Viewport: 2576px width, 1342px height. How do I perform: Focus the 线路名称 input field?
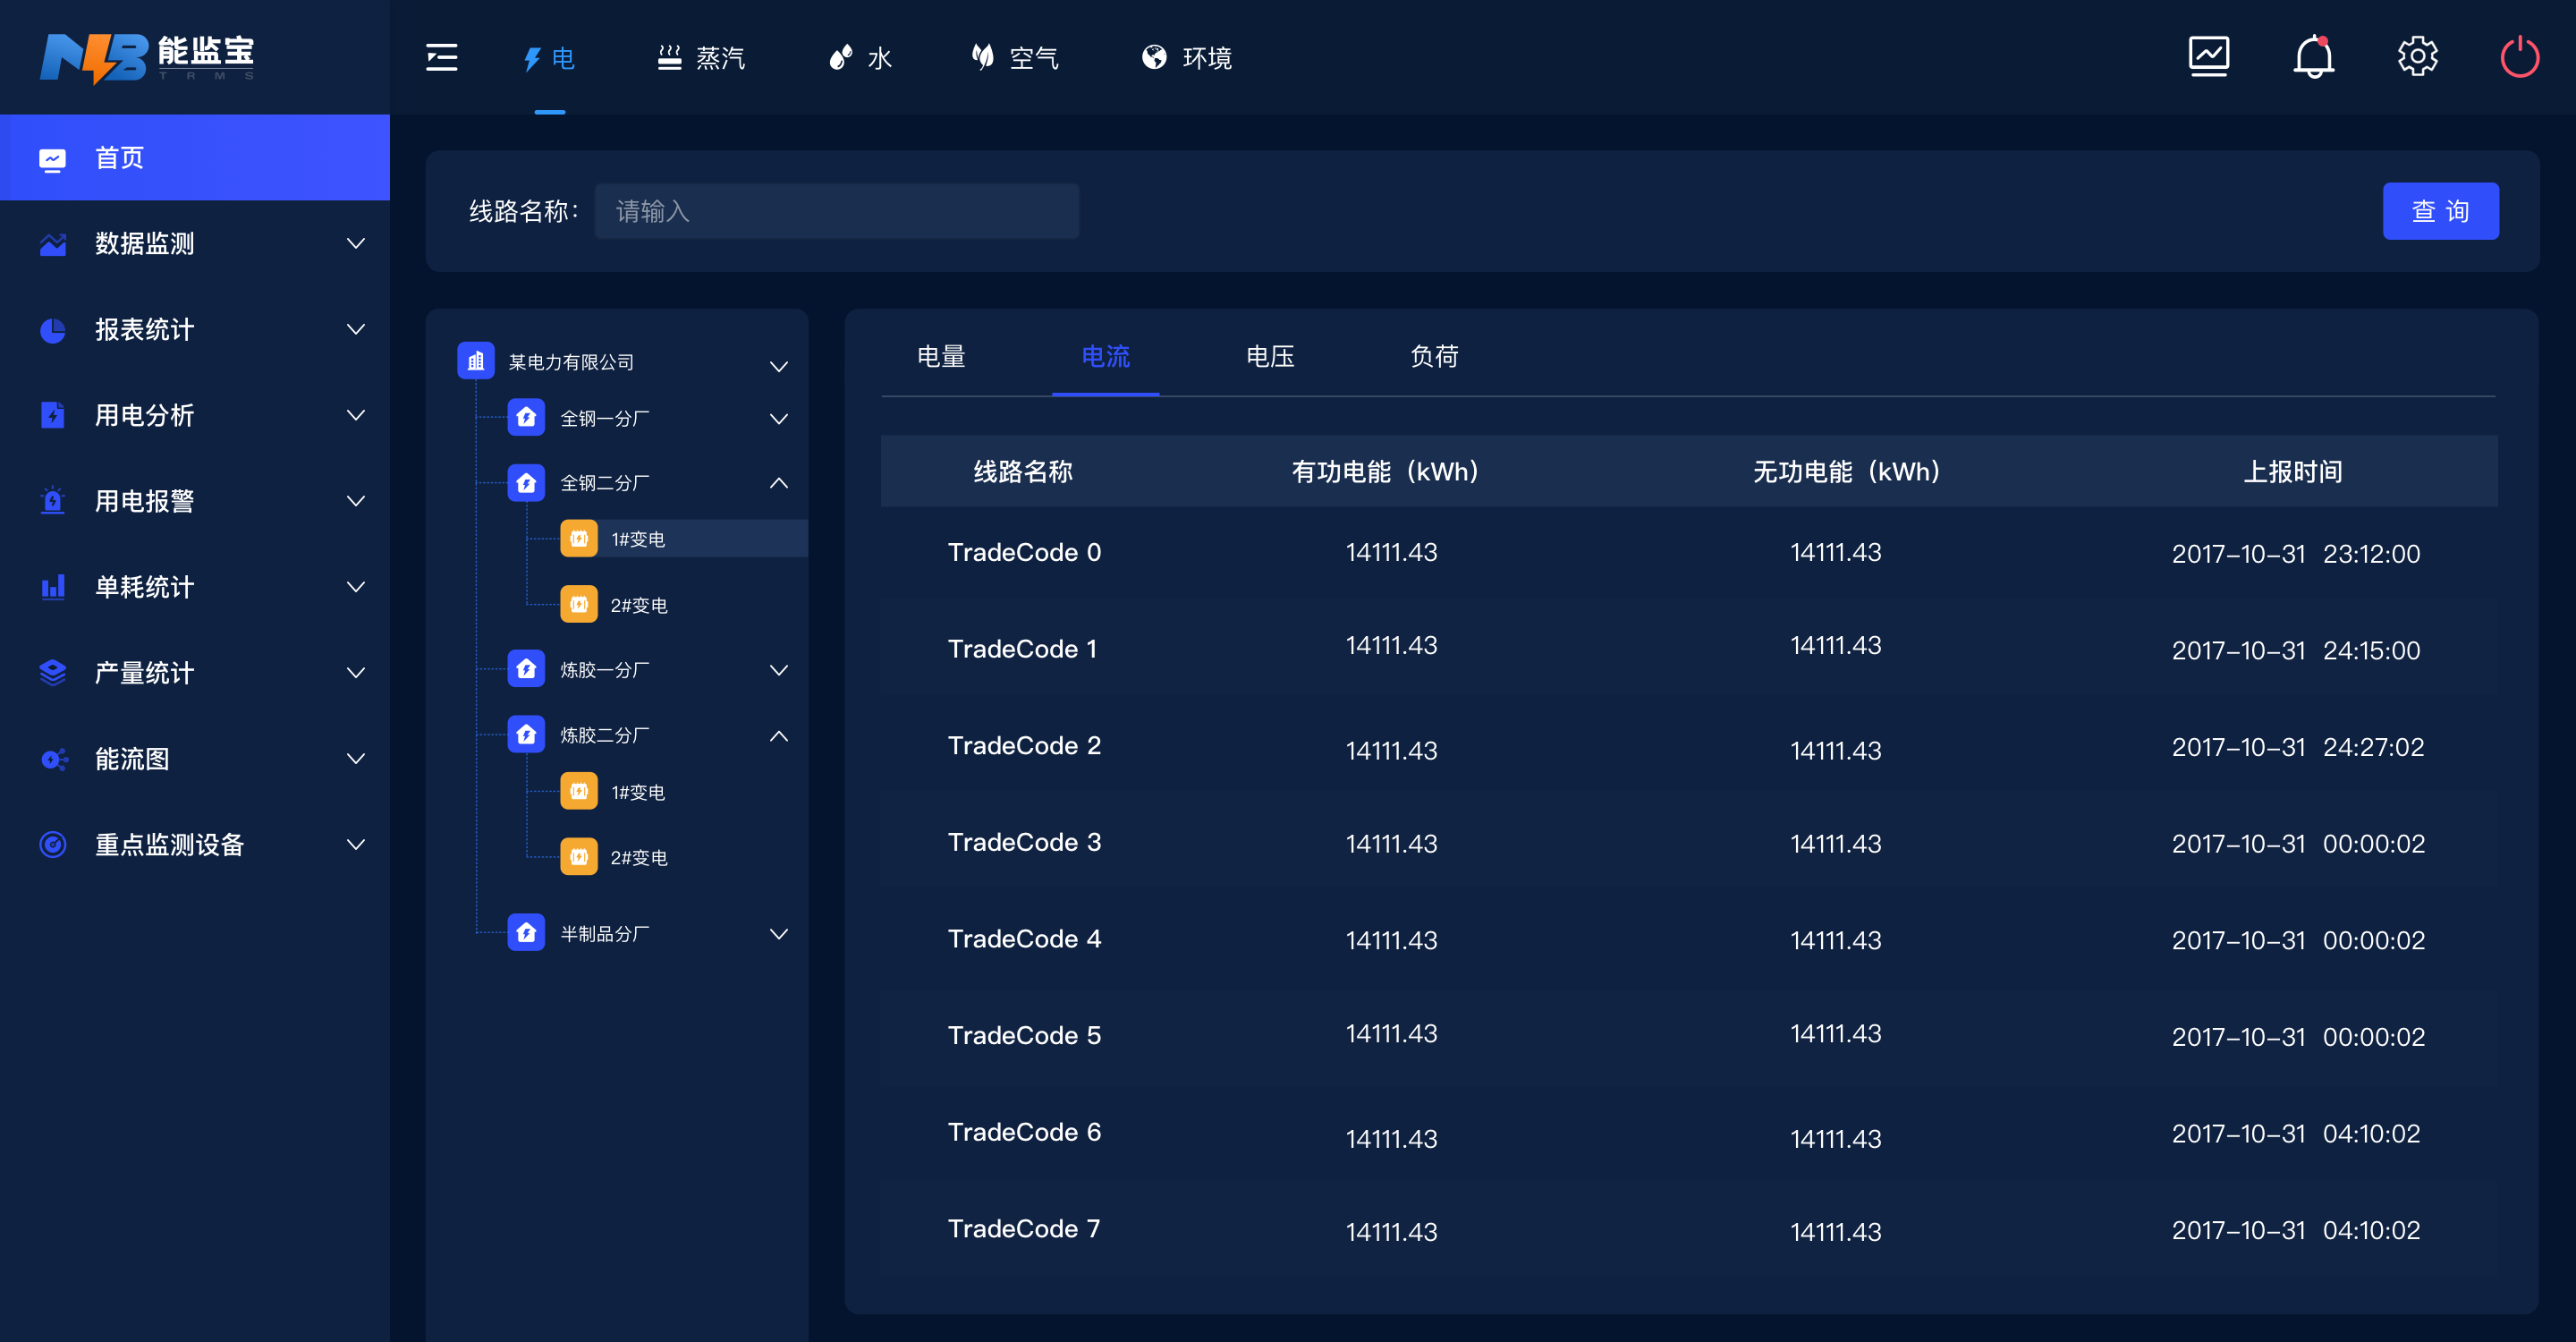click(836, 211)
